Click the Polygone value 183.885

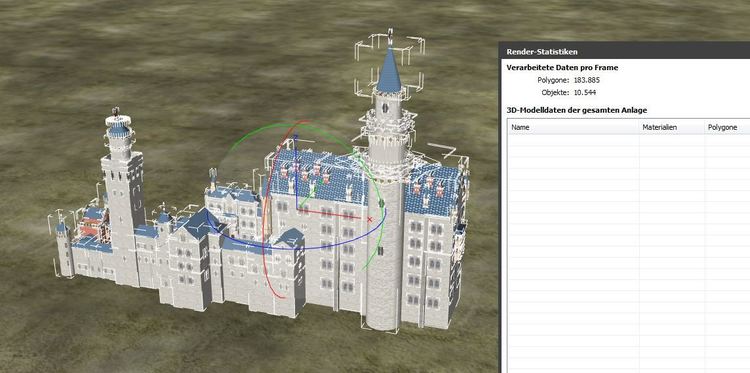(586, 80)
